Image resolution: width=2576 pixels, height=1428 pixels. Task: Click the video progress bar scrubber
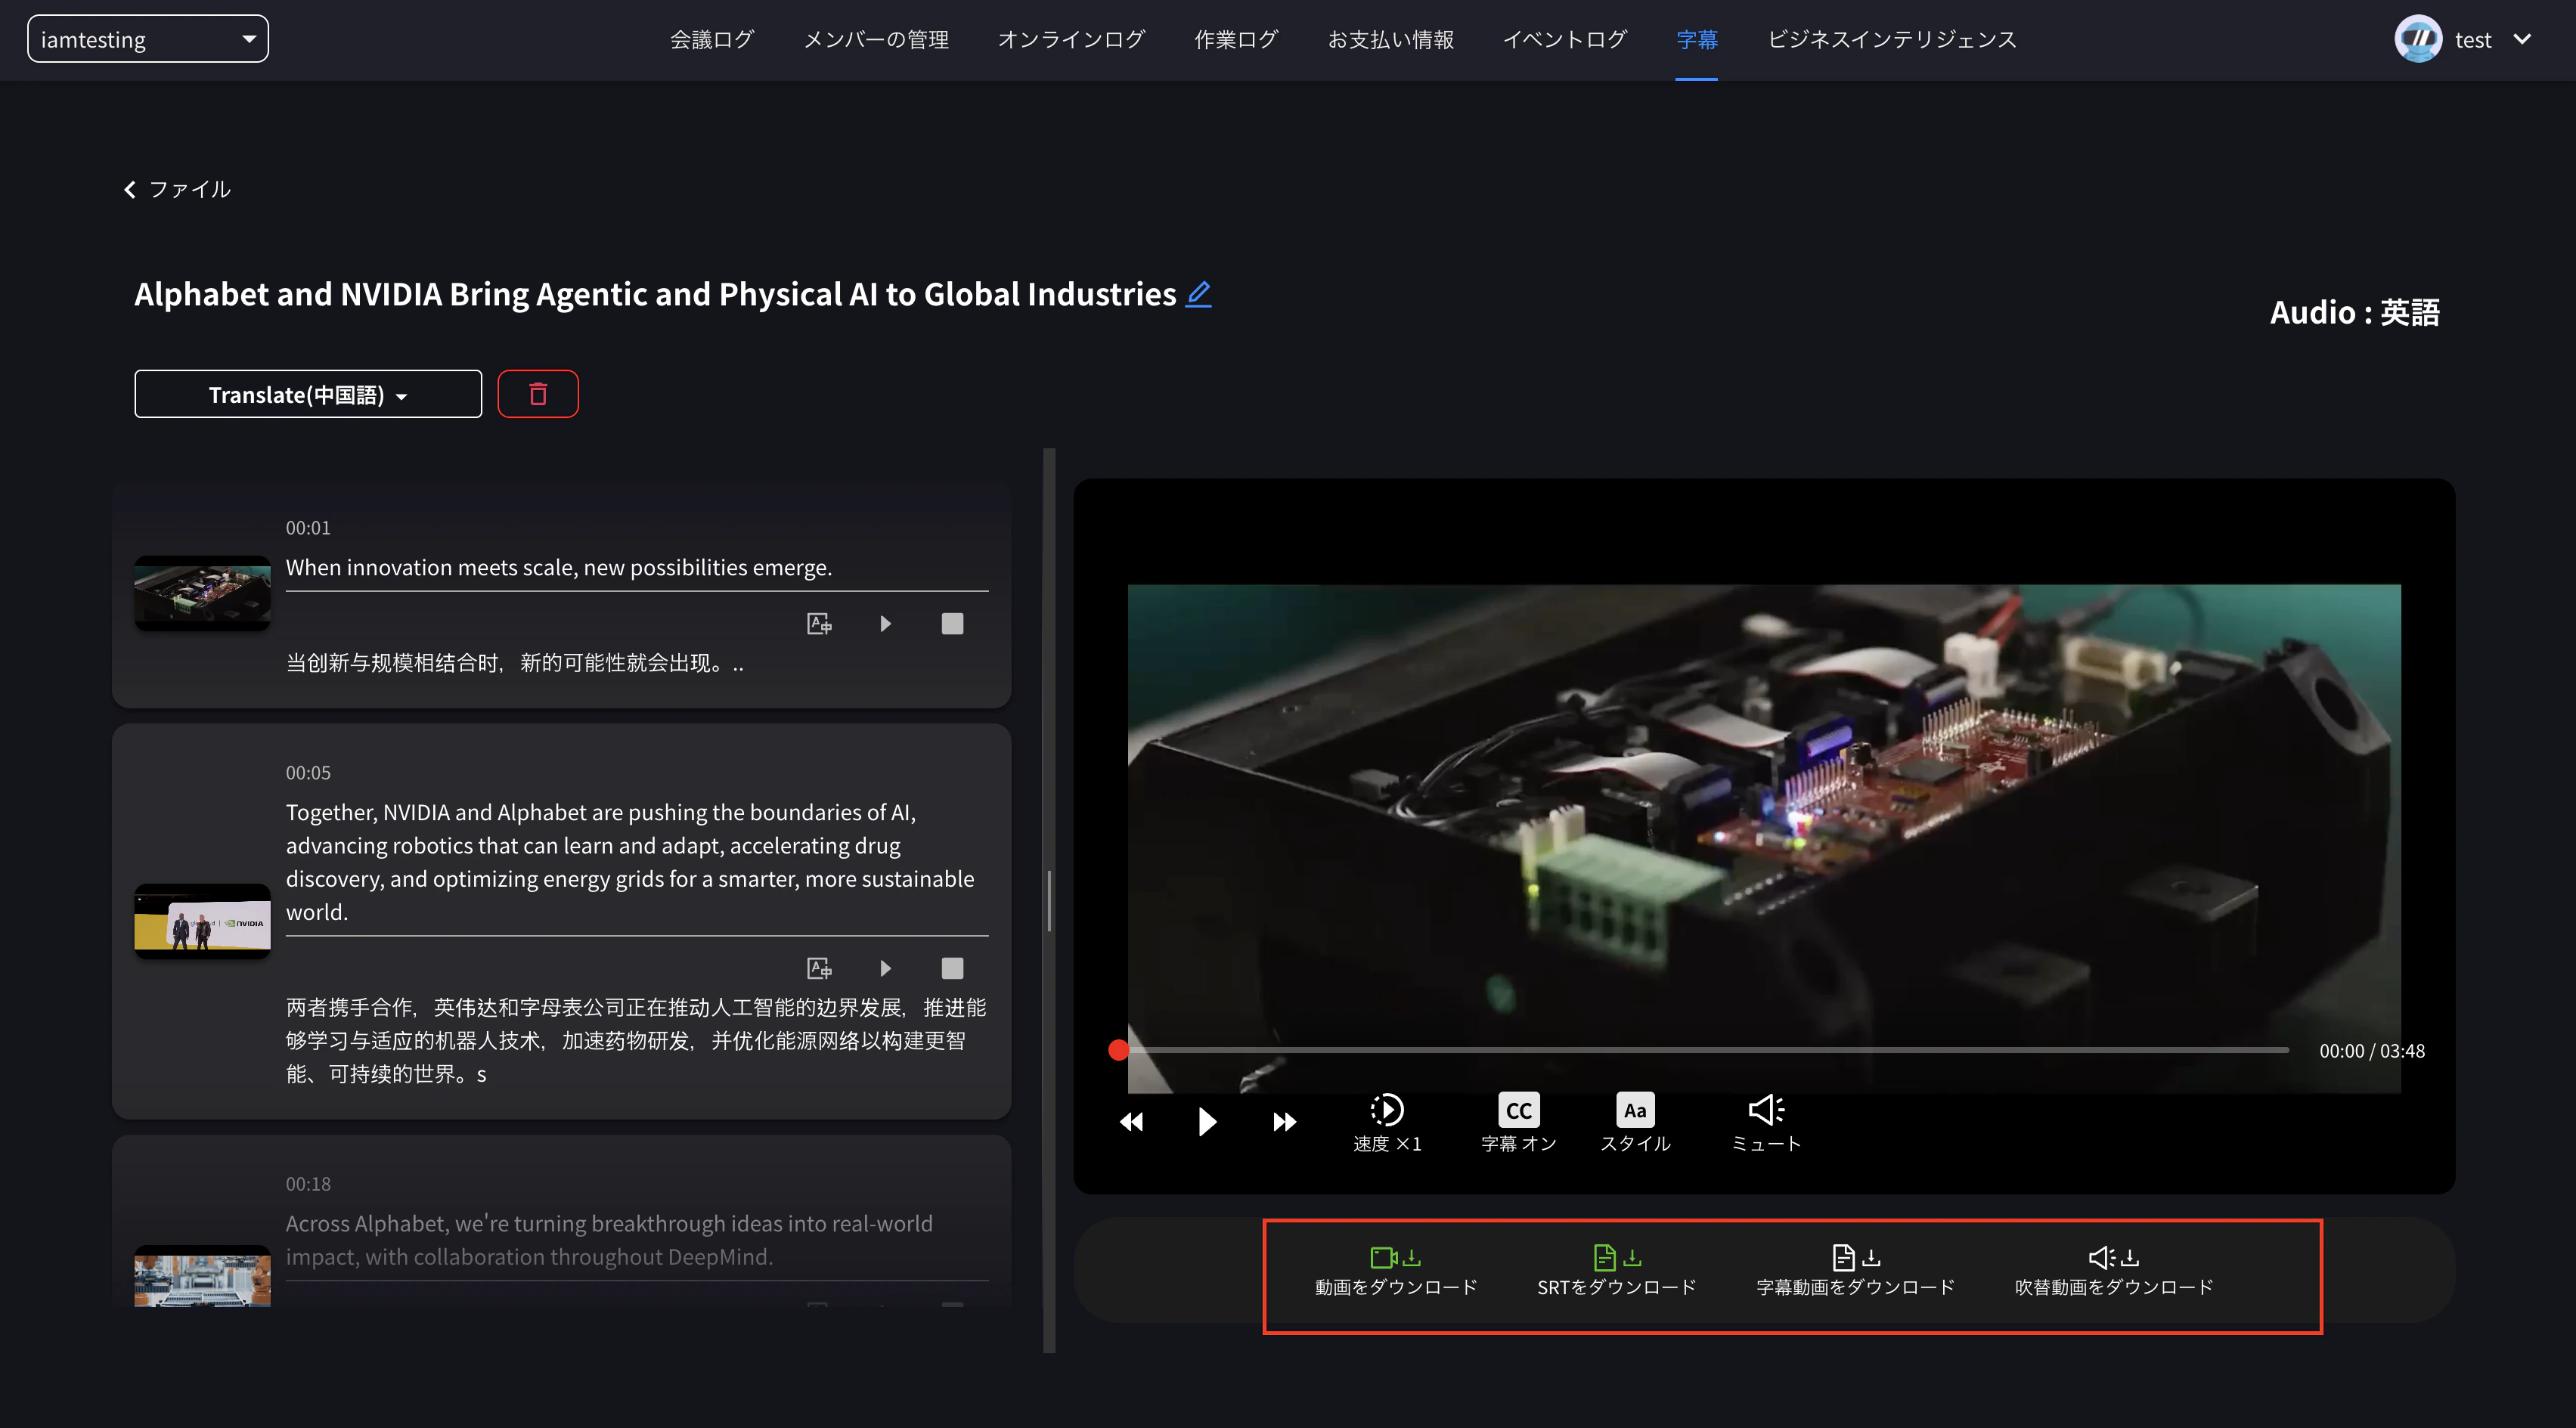1119,1050
